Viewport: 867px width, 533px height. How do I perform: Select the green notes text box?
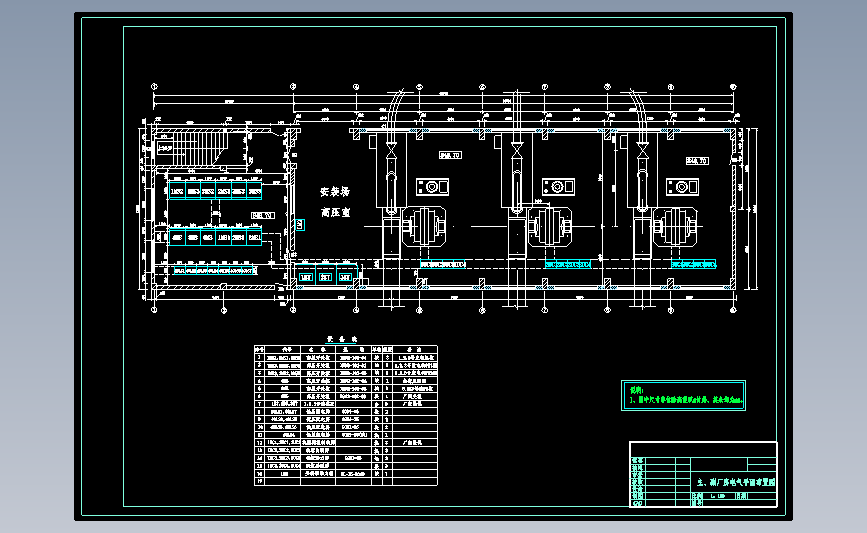[x=683, y=395]
